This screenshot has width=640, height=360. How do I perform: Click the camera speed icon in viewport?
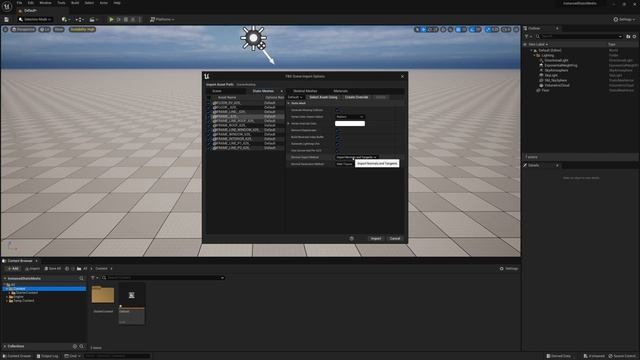coord(506,29)
